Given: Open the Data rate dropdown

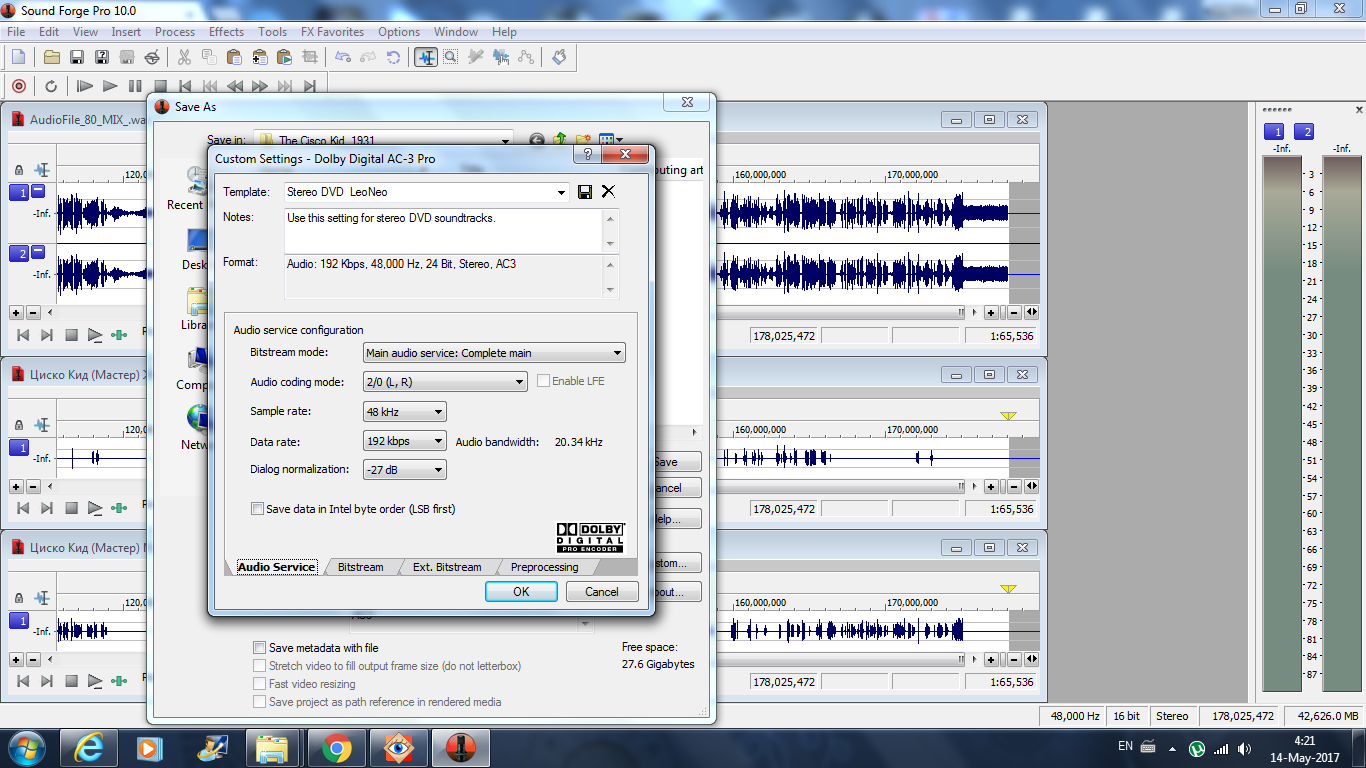Looking at the screenshot, I should [x=438, y=441].
